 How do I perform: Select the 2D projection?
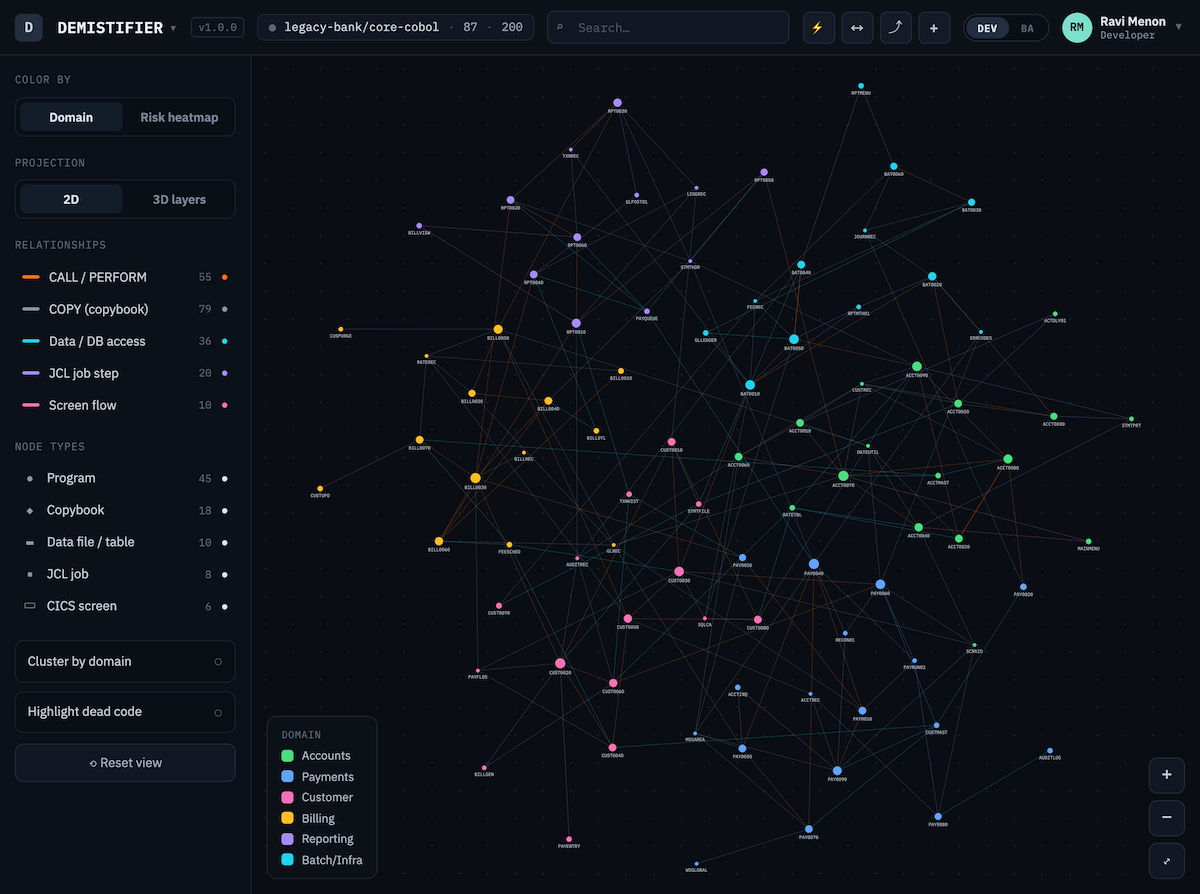tap(71, 199)
